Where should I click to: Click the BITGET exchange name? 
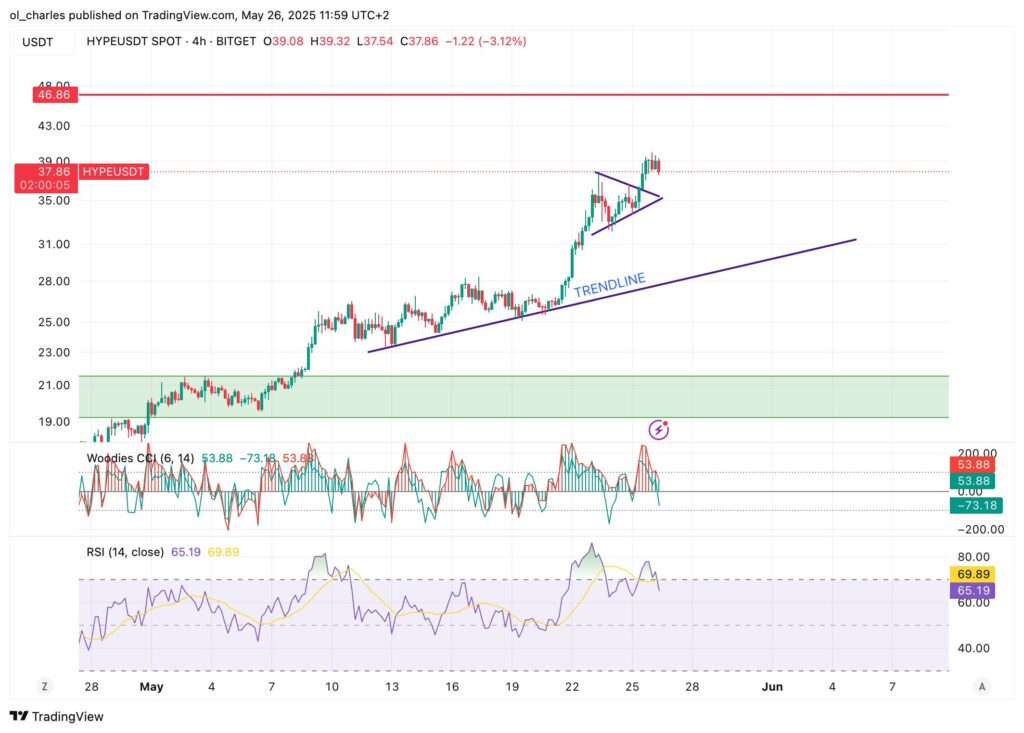[x=236, y=41]
